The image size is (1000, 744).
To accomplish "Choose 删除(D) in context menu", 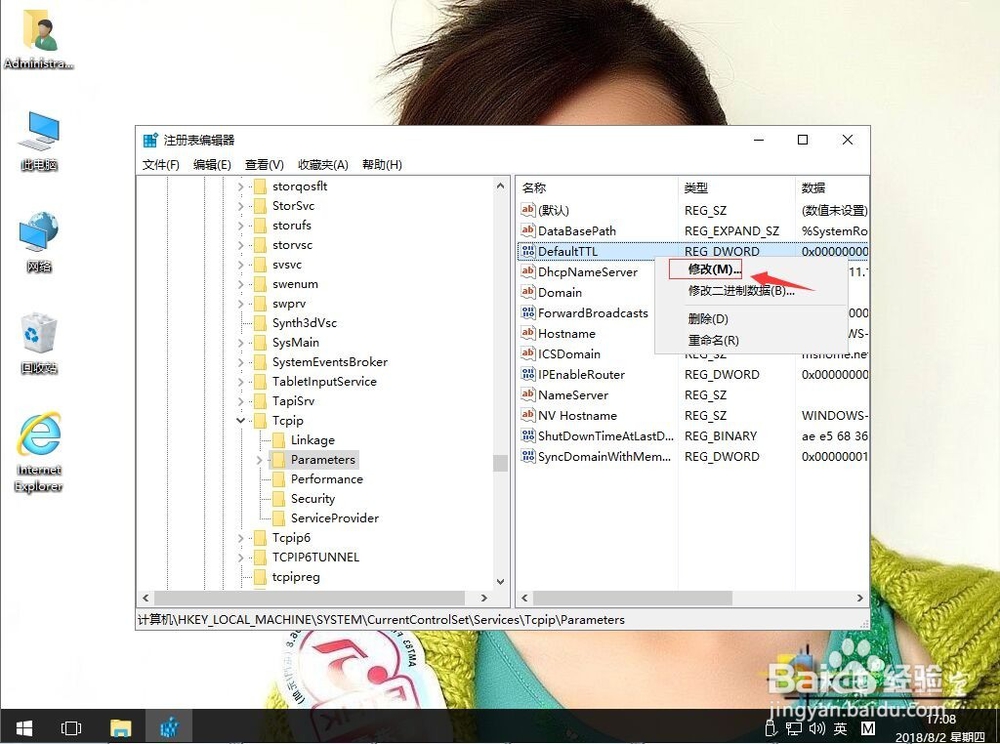I will point(708,319).
